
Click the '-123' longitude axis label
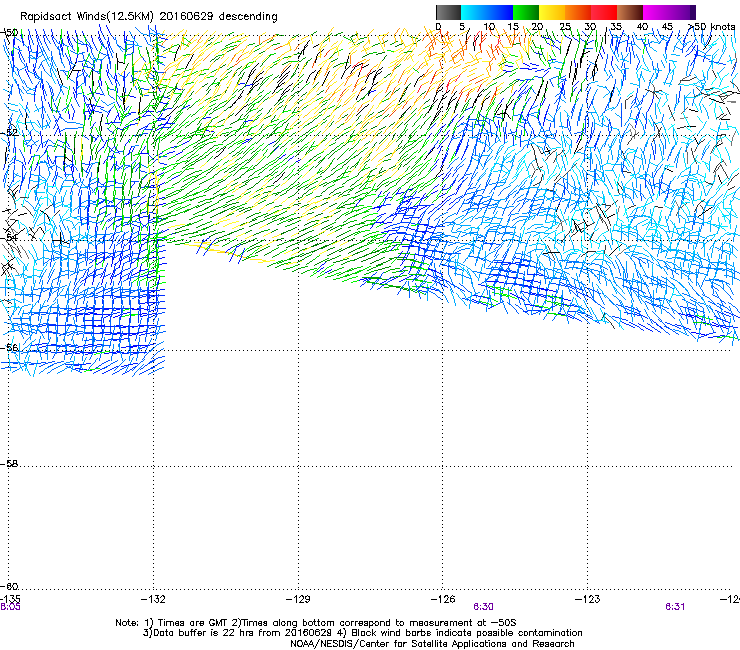pyautogui.click(x=588, y=599)
